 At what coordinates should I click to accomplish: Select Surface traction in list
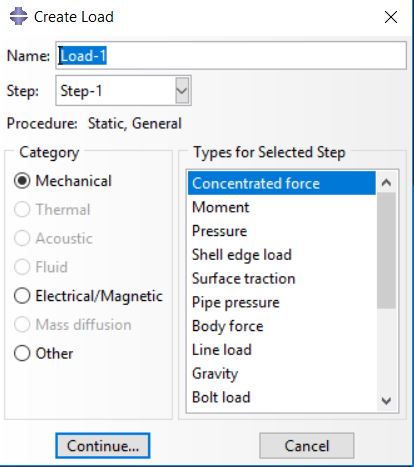click(x=282, y=279)
